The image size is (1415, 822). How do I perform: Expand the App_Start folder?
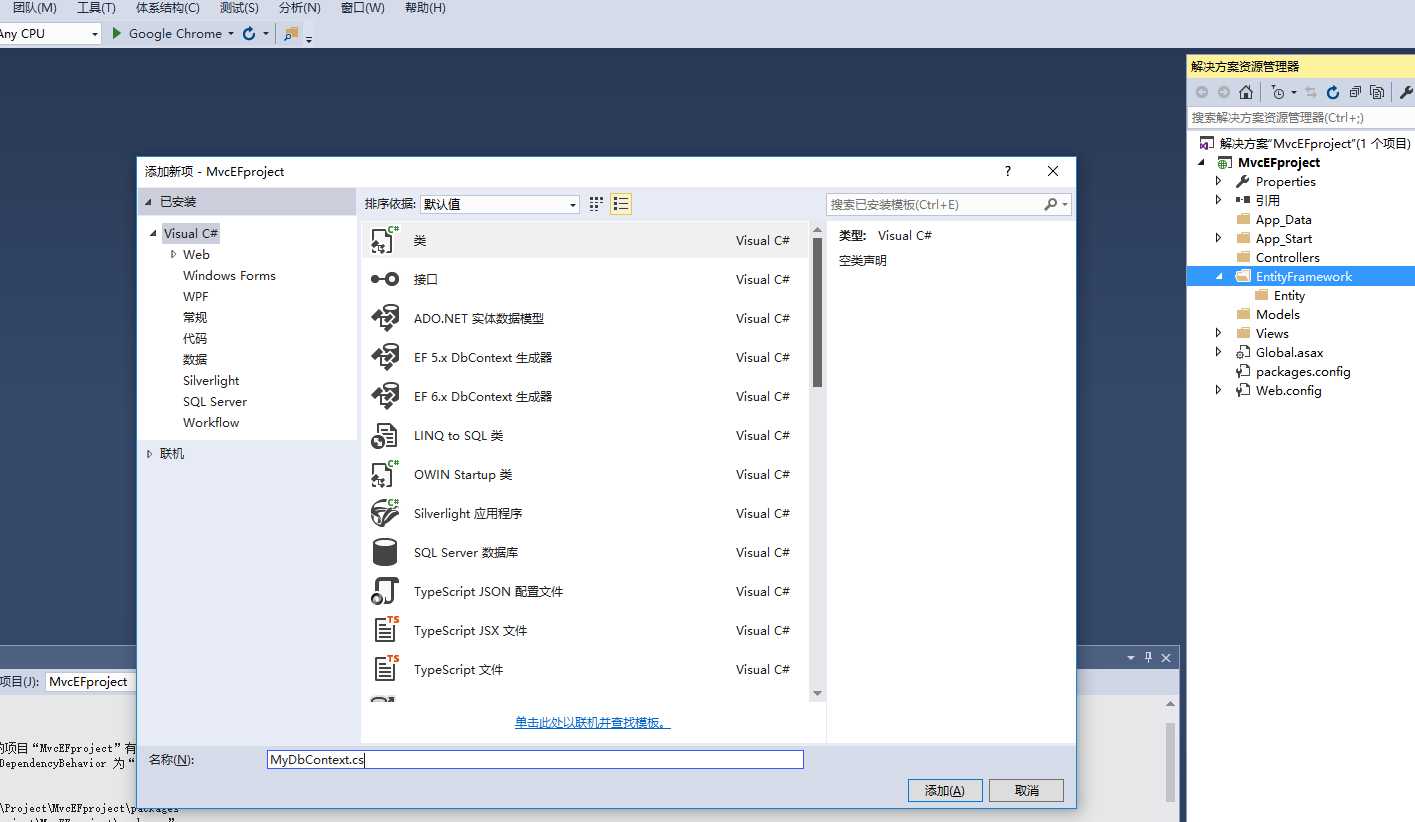coord(1218,238)
